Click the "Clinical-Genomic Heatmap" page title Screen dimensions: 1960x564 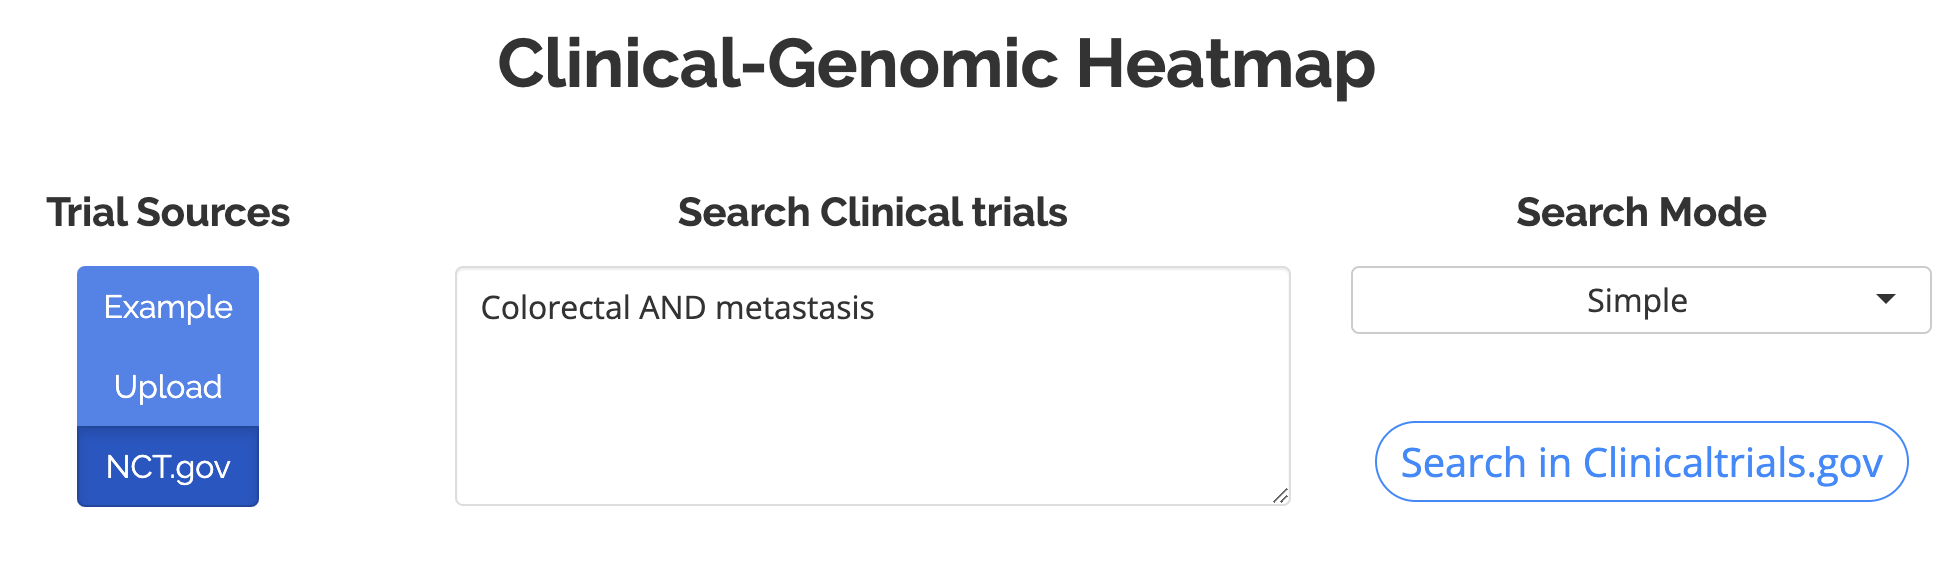point(936,64)
